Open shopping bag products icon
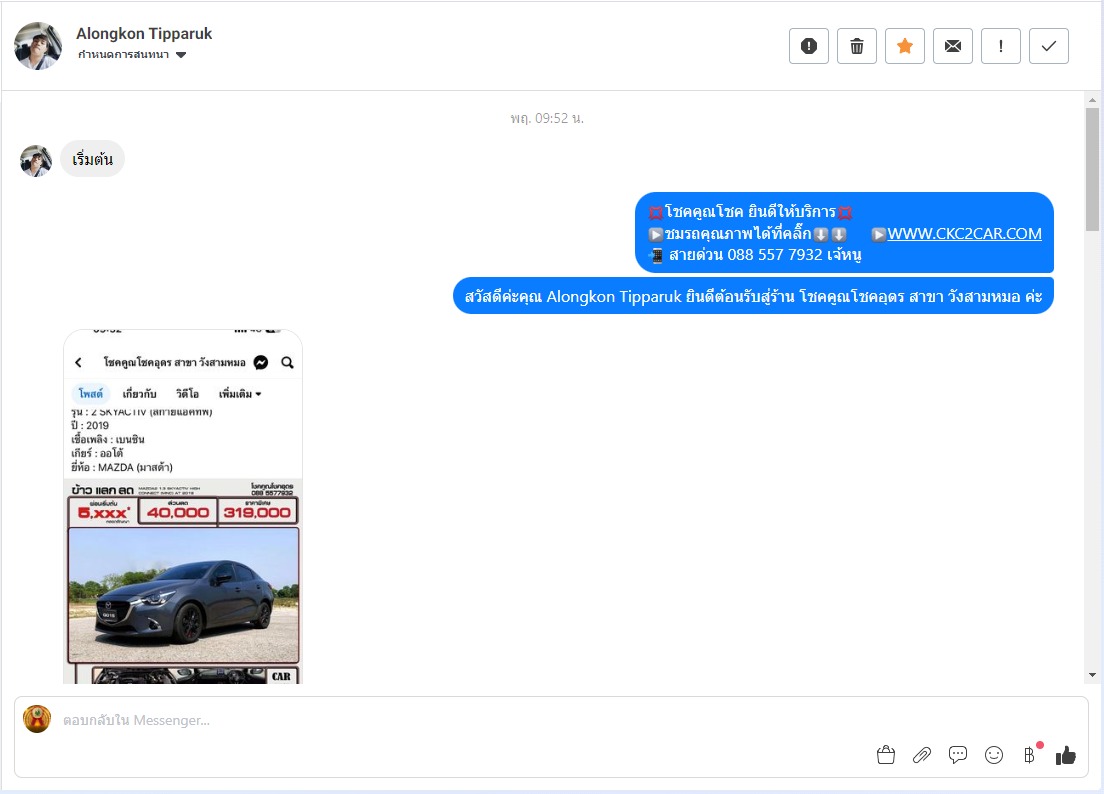 886,755
